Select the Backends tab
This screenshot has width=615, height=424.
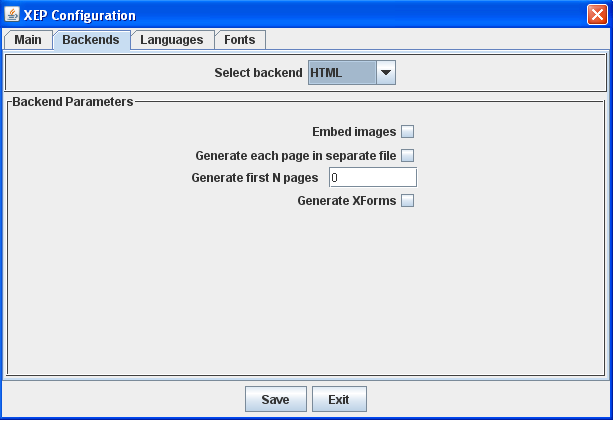click(91, 40)
